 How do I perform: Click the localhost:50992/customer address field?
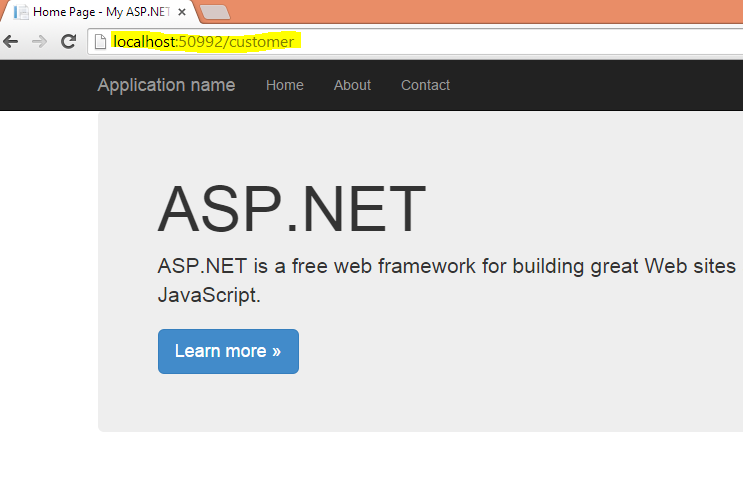click(415, 42)
